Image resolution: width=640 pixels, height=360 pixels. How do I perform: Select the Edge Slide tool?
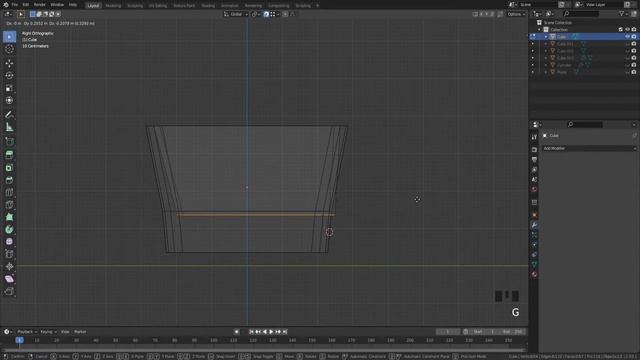tap(9, 254)
